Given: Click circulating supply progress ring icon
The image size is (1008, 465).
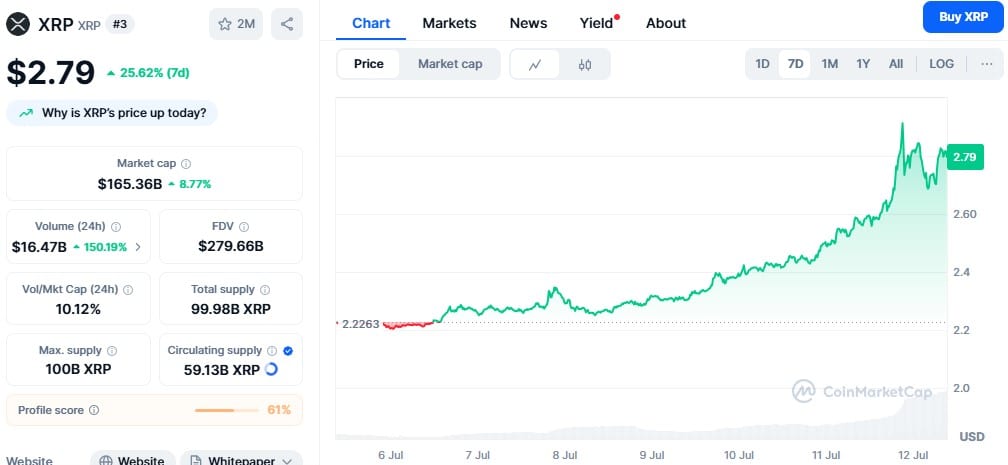Looking at the screenshot, I should point(271,369).
